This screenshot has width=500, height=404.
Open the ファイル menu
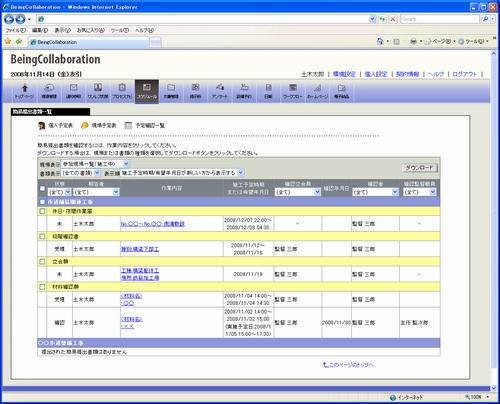click(x=15, y=30)
